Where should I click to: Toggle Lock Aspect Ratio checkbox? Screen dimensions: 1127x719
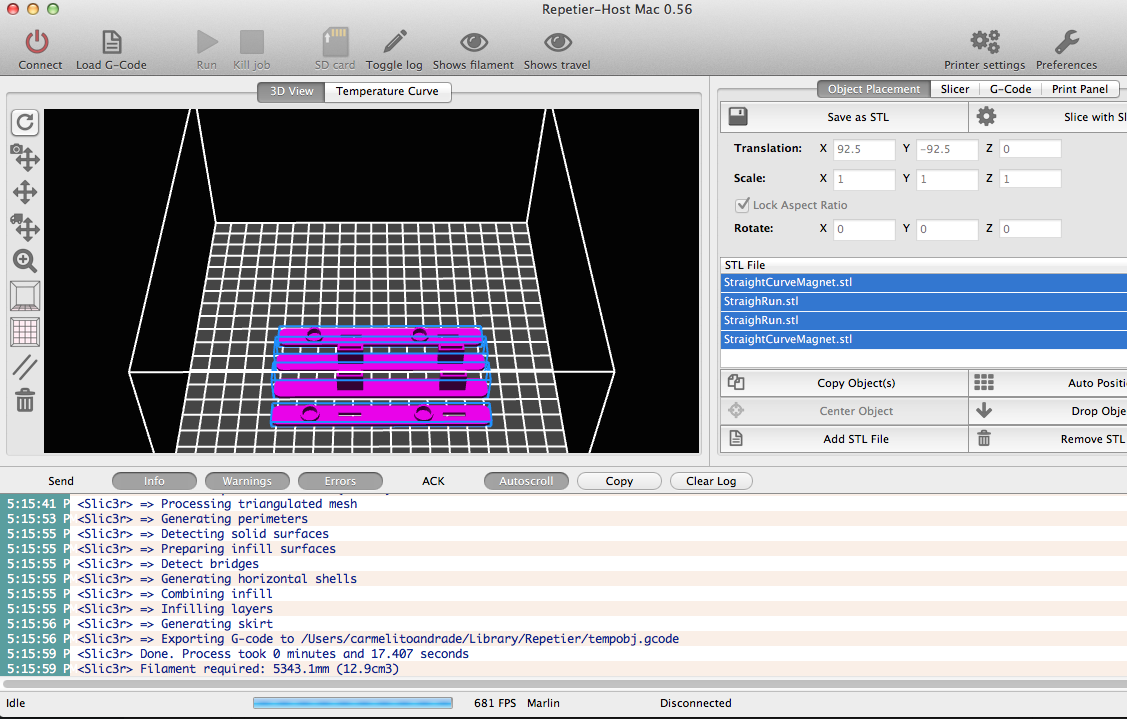click(742, 205)
